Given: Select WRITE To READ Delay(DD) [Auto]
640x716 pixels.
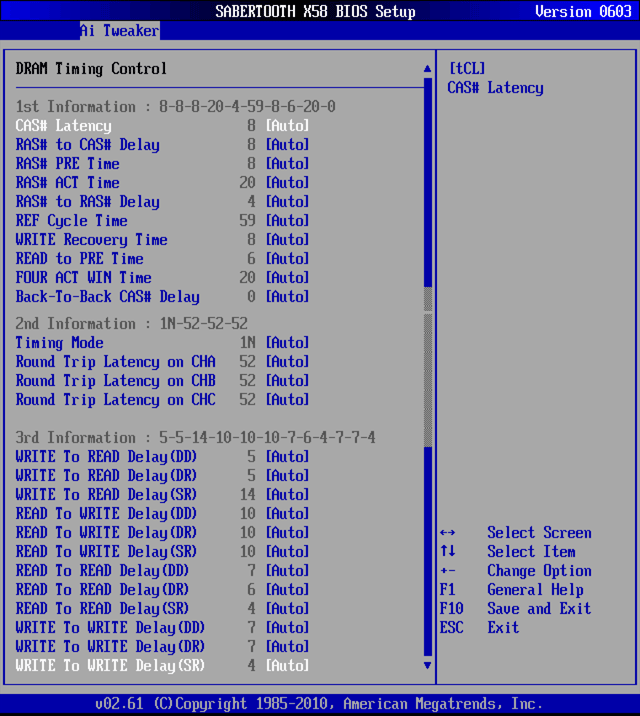Looking at the screenshot, I should (287, 457).
